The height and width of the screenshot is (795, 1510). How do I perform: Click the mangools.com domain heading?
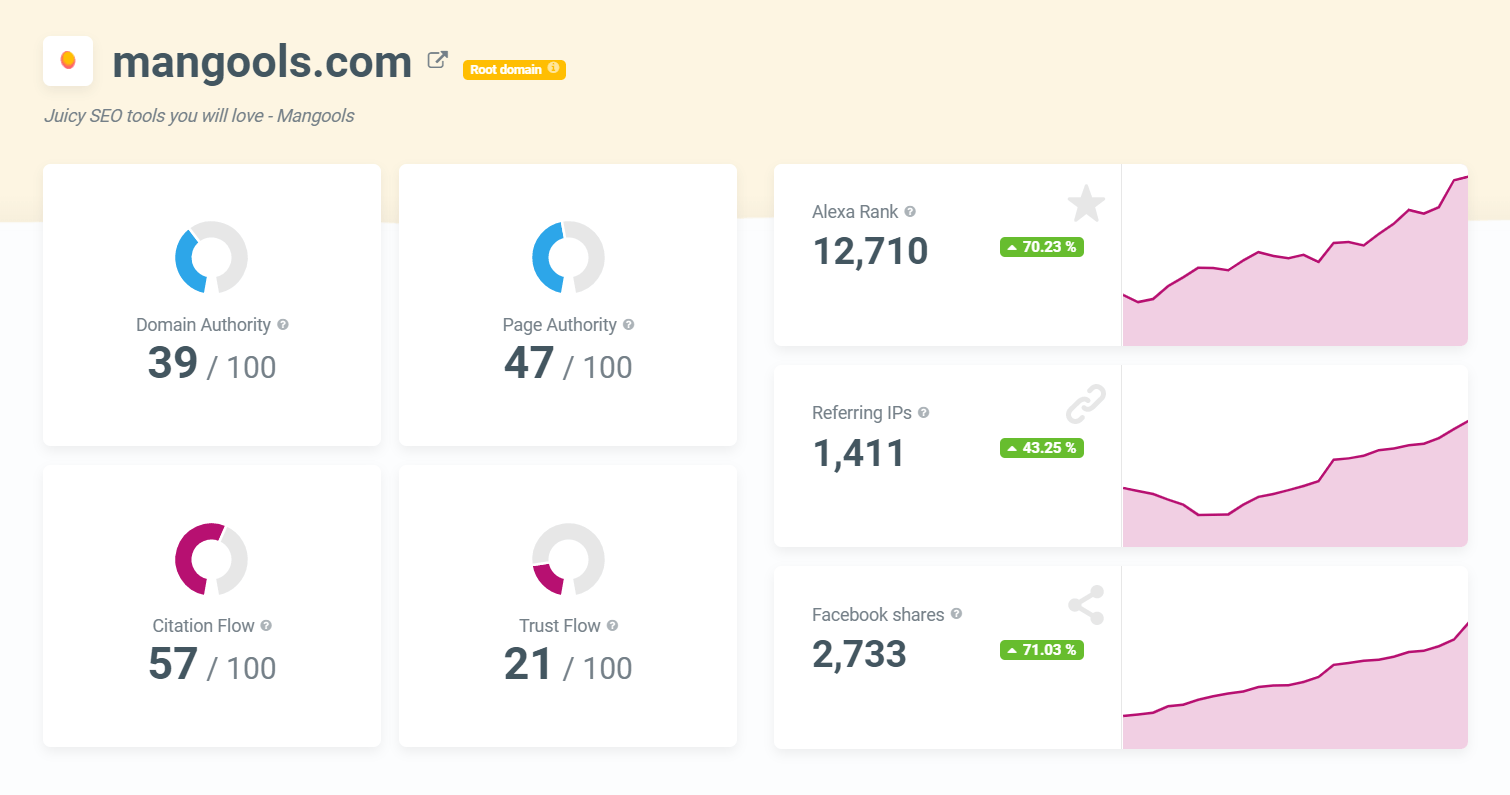262,62
